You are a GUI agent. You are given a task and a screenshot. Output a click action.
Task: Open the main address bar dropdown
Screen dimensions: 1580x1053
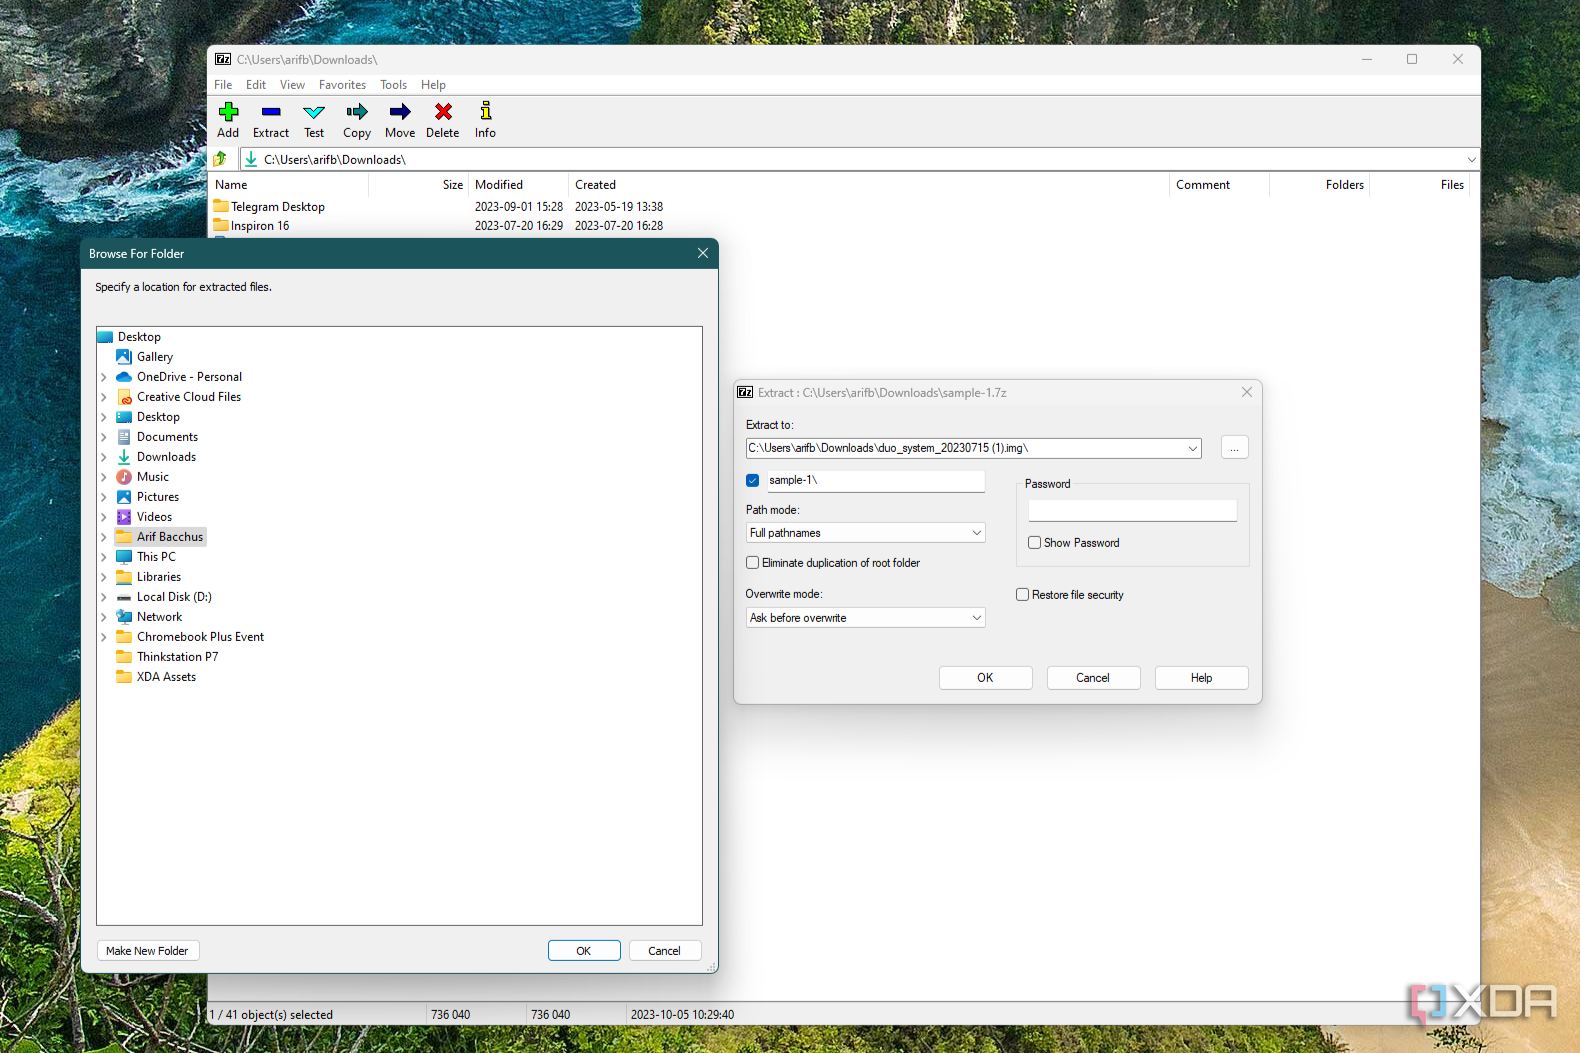click(x=1471, y=160)
